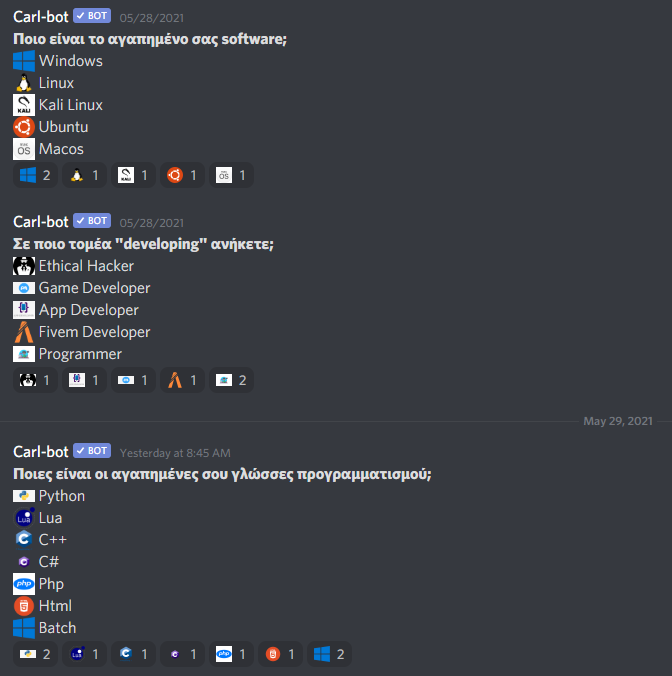Click the C# reaction
This screenshot has height=676, width=672.
[182, 654]
